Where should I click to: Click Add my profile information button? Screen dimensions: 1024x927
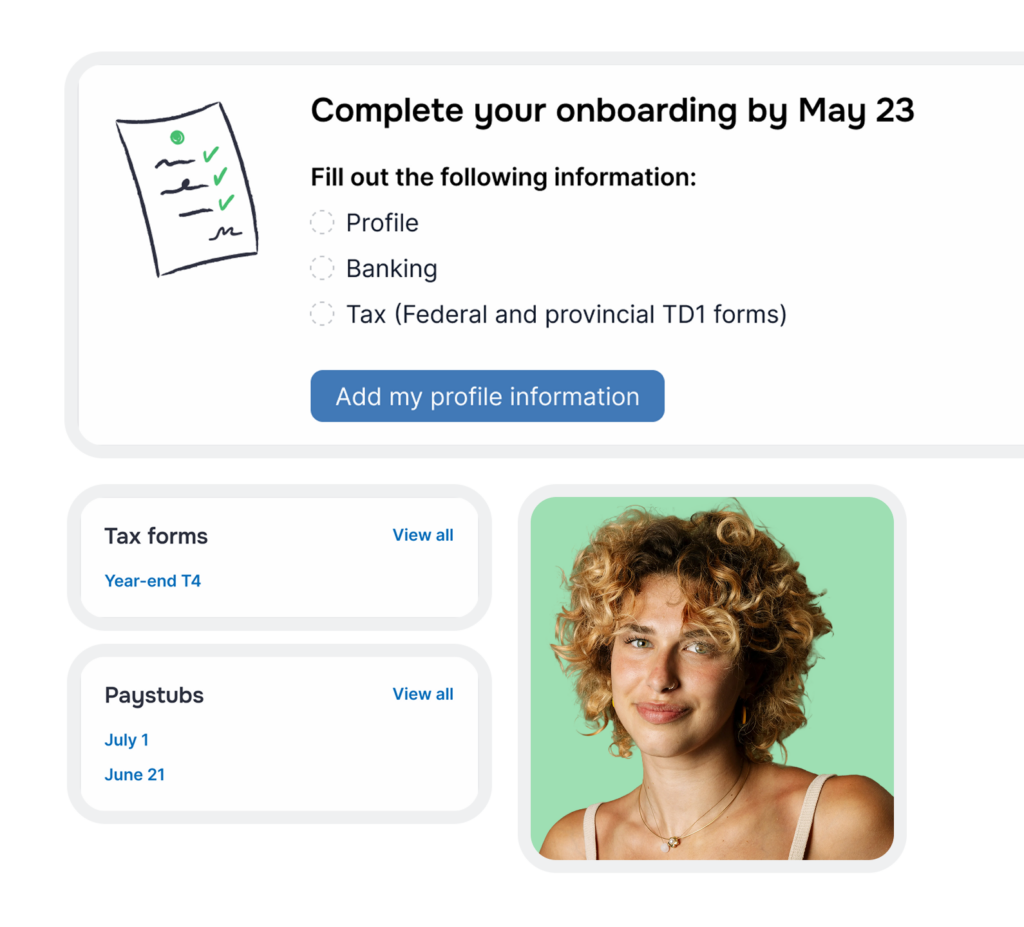487,396
